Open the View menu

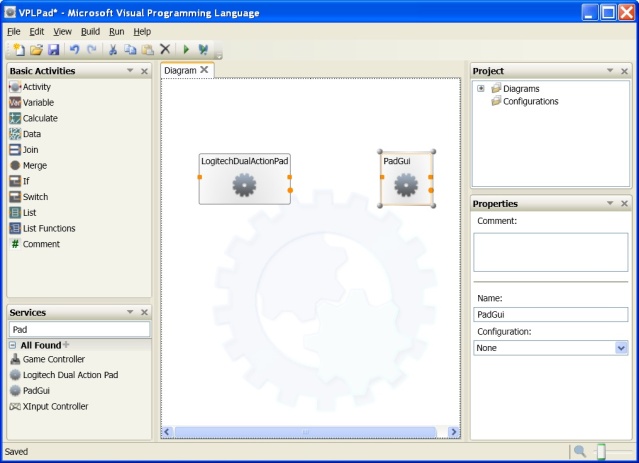click(62, 31)
